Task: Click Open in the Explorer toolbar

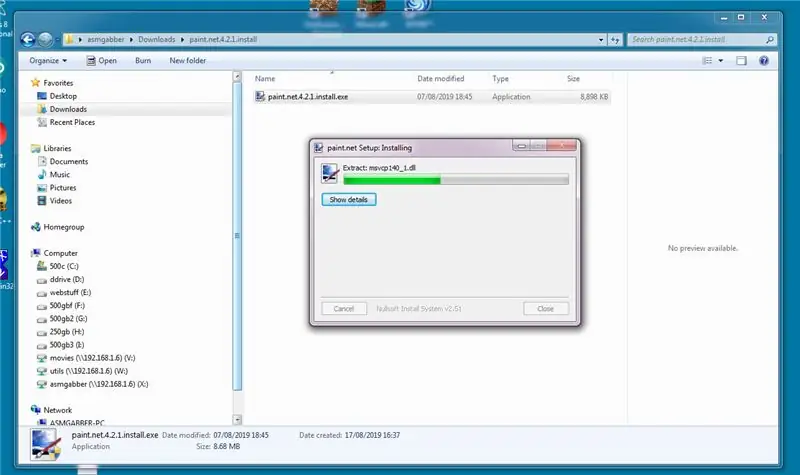Action: pyautogui.click(x=102, y=60)
